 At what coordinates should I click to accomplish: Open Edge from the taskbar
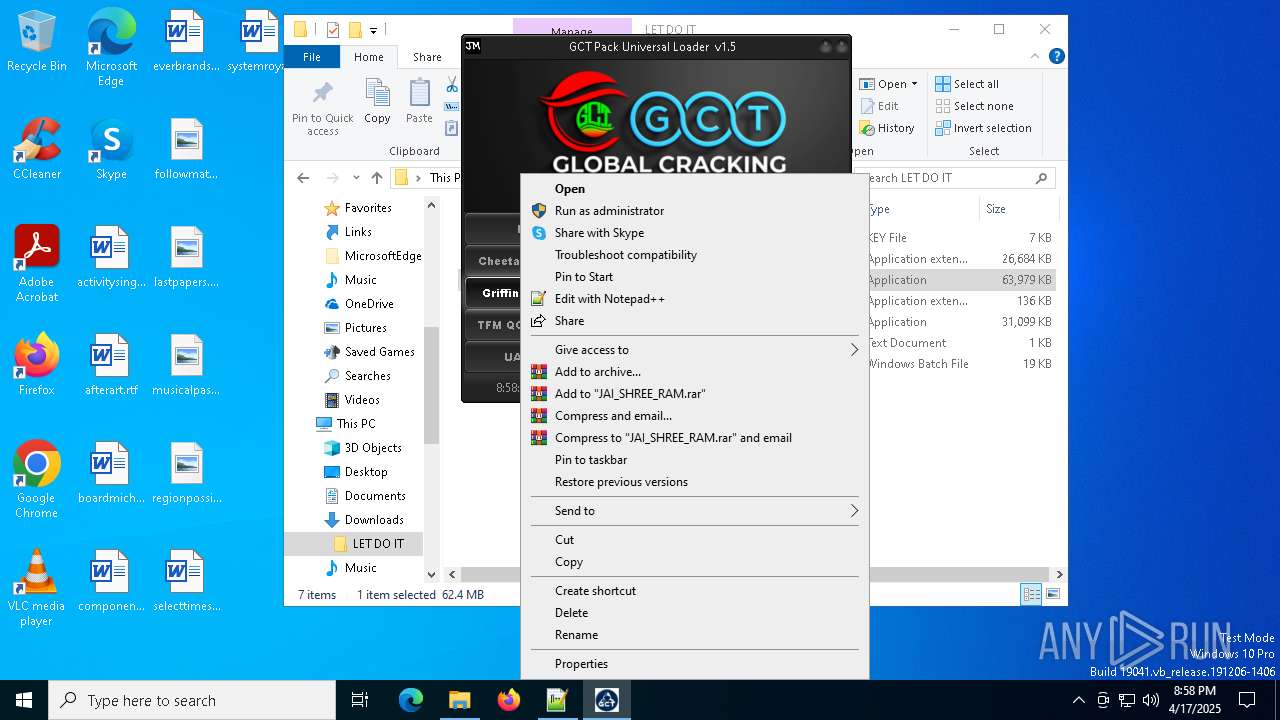click(x=411, y=700)
